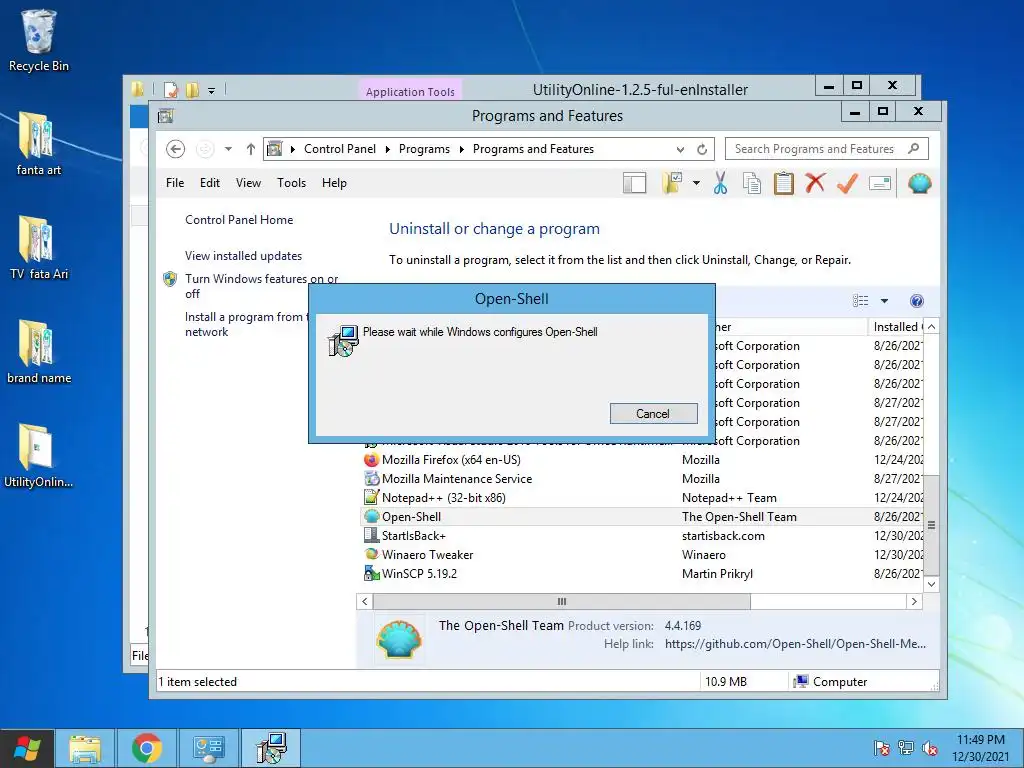Select the StartIsBack+ program entry

642,536
